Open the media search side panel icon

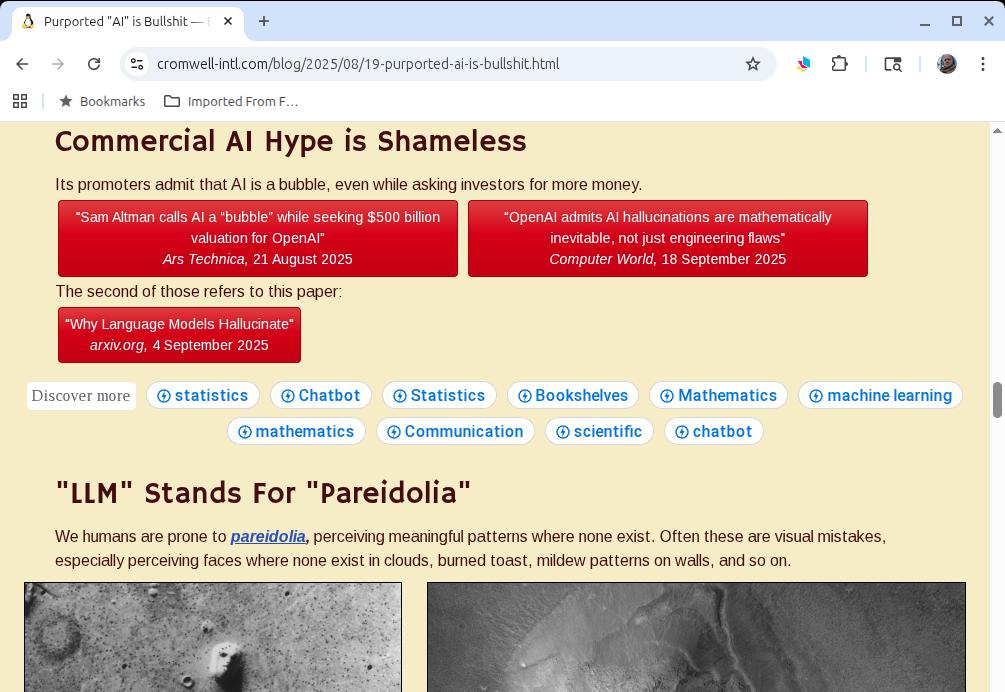(x=893, y=64)
